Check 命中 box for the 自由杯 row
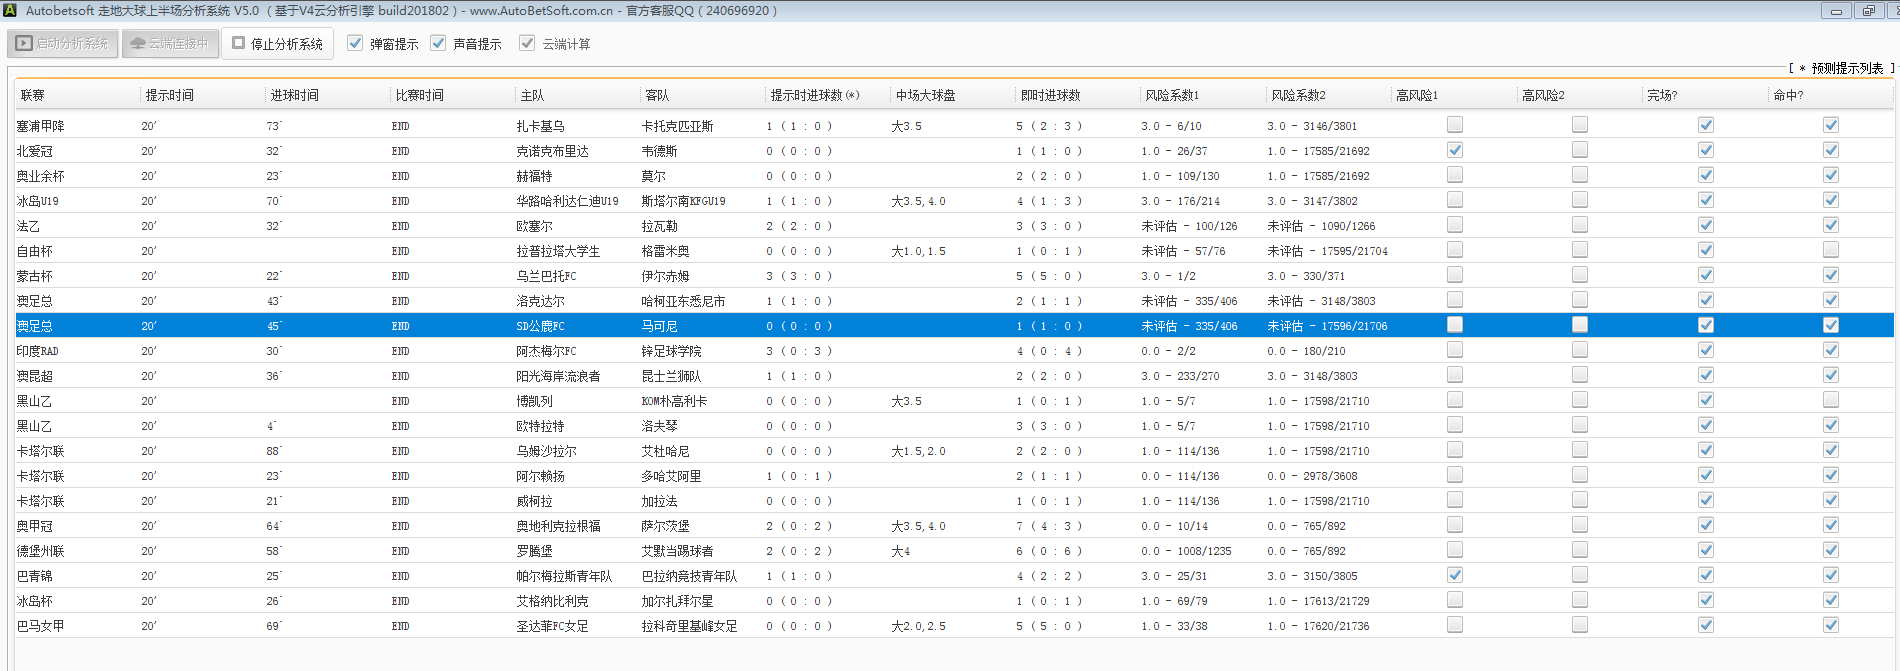Screen dimensions: 1900x671 1831,250
